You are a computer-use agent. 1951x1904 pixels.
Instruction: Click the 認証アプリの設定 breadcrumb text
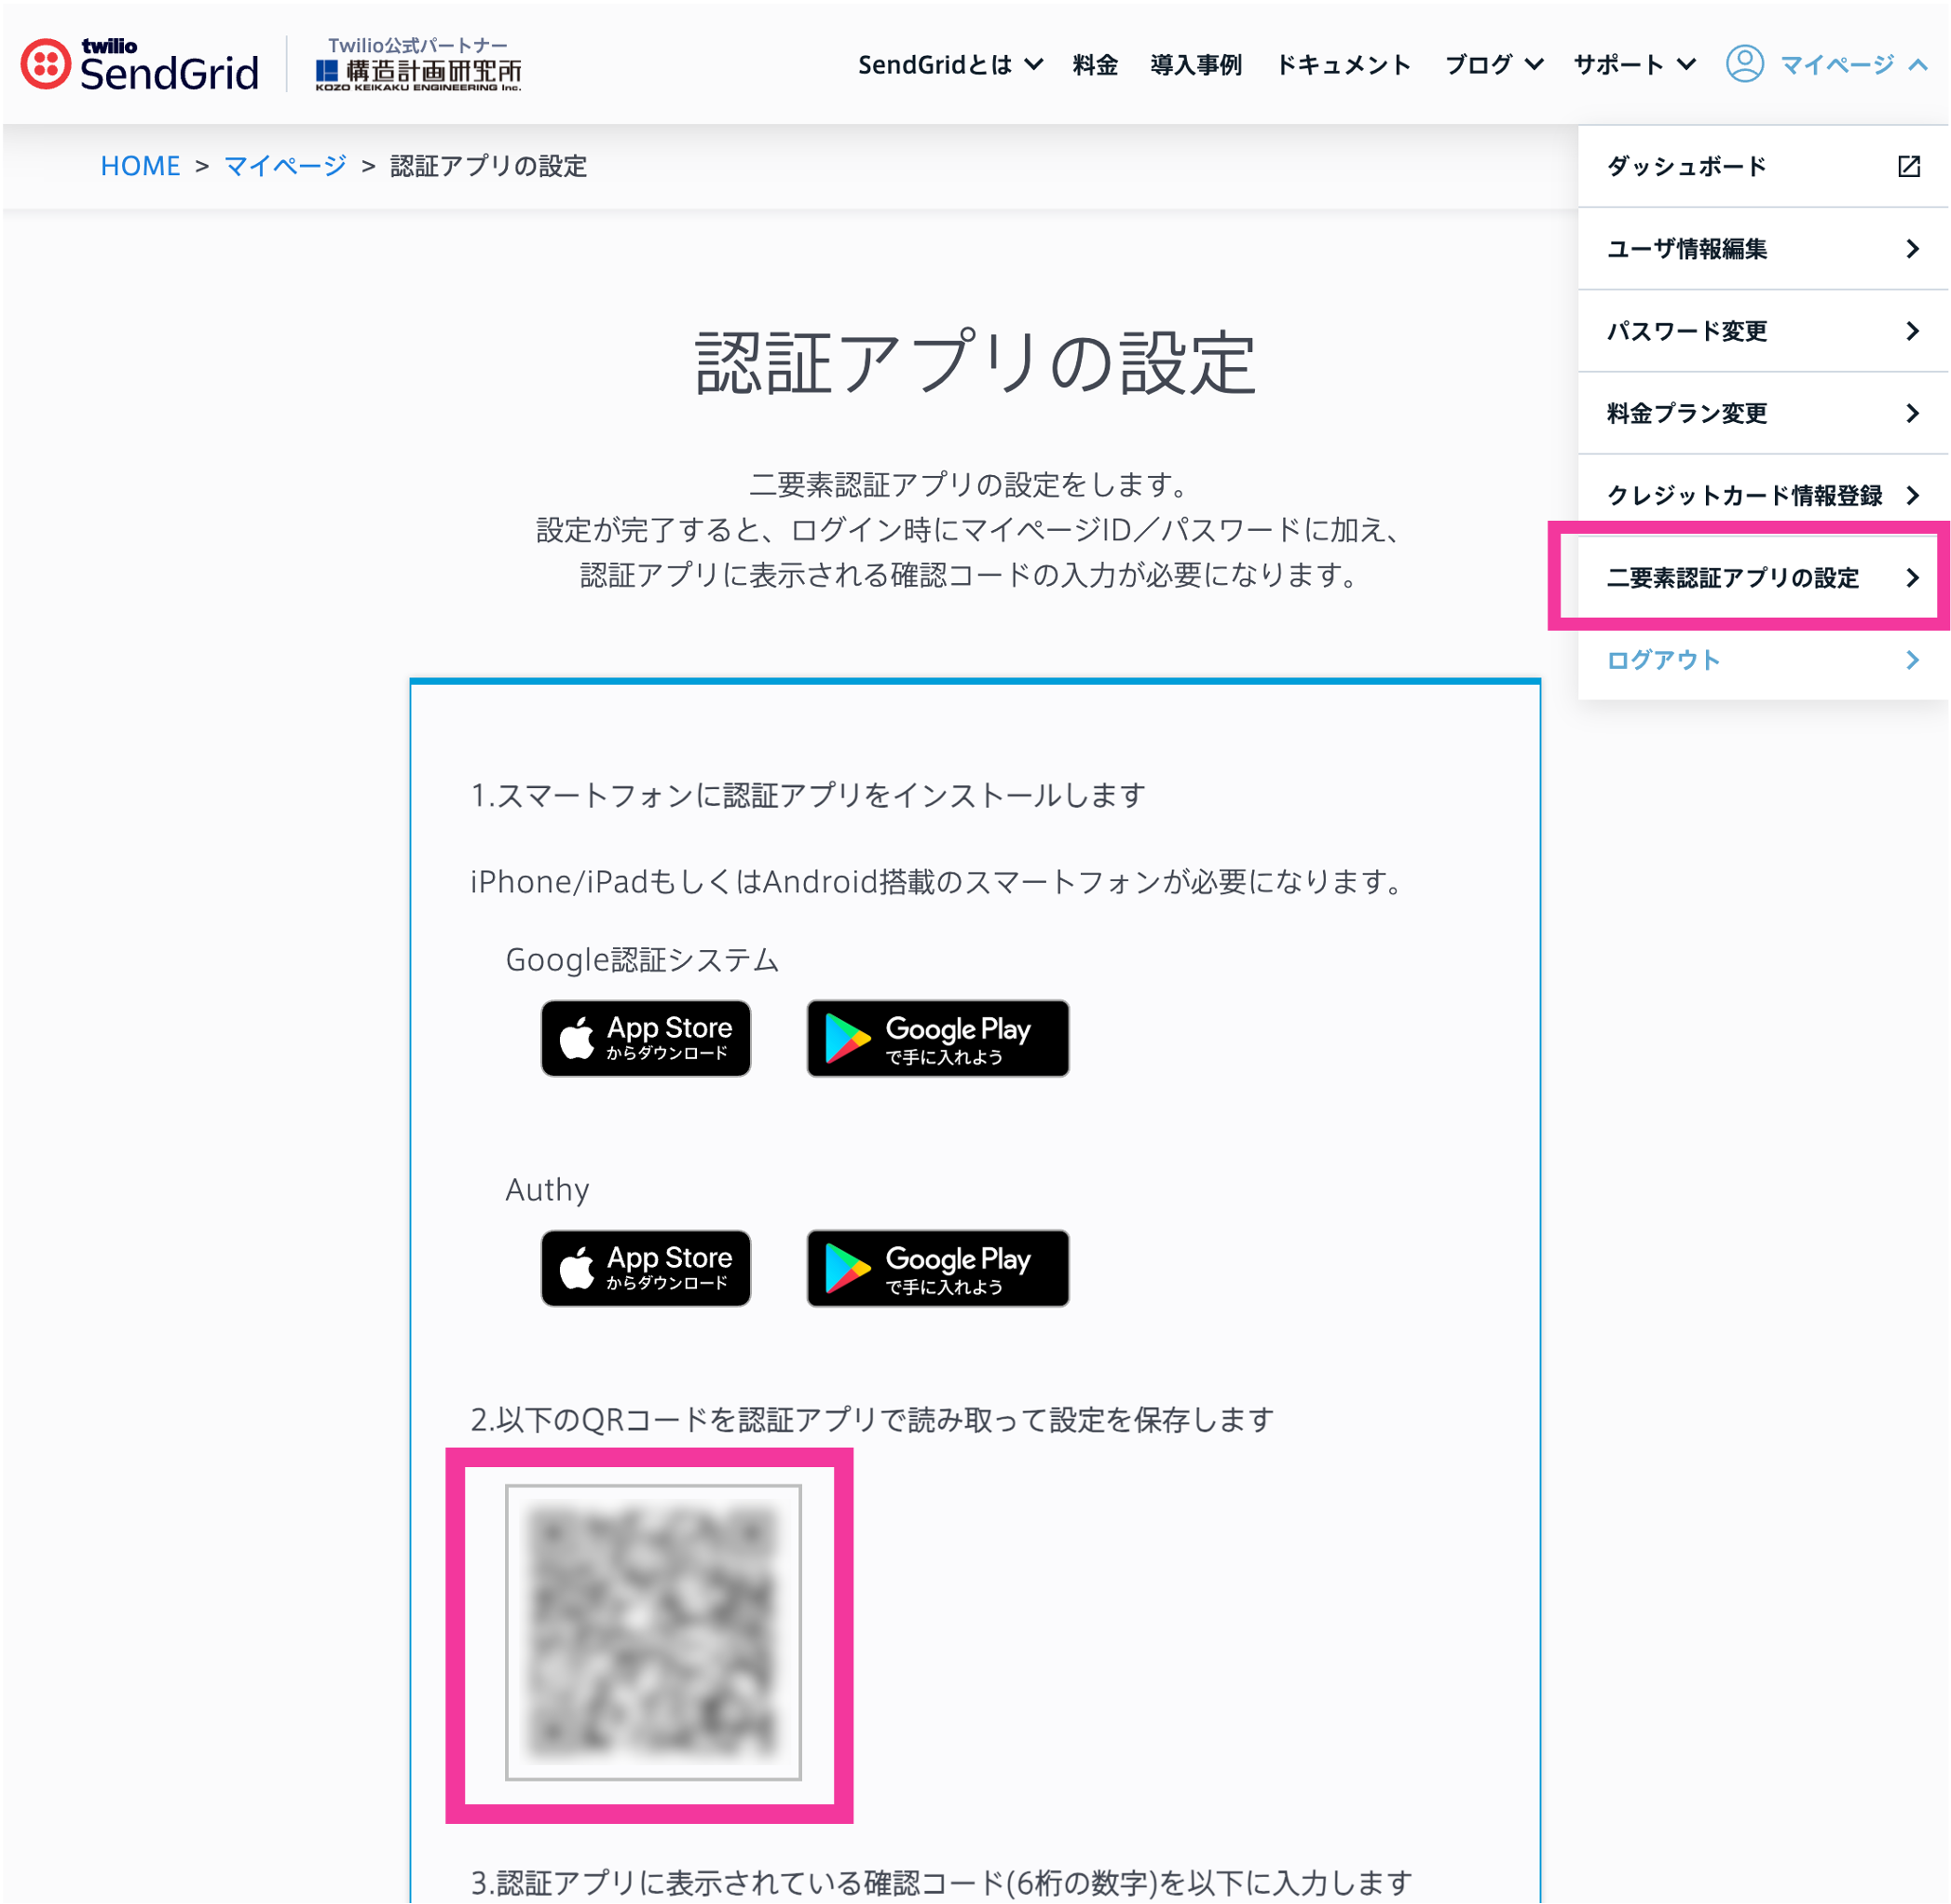488,166
